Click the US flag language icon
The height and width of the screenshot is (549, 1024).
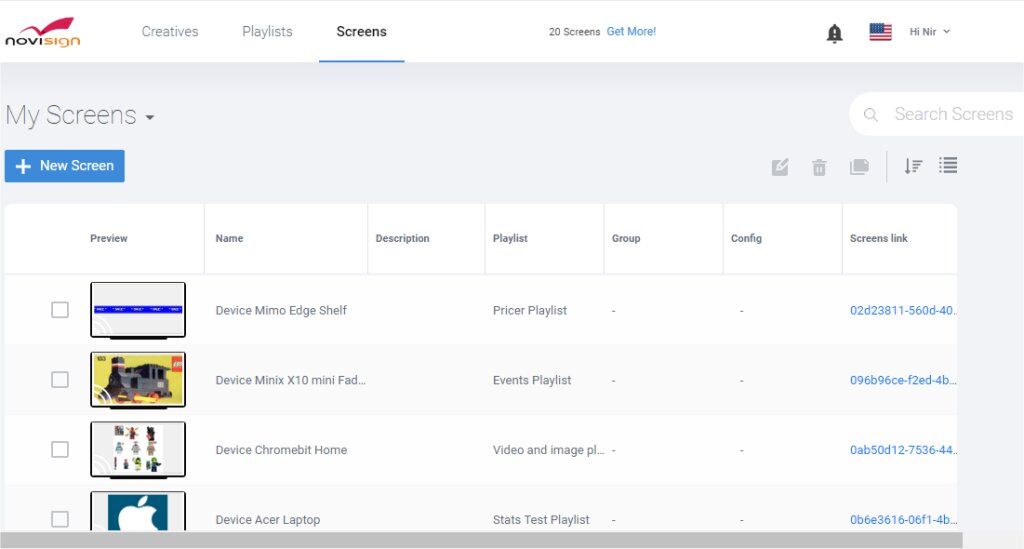(x=880, y=32)
